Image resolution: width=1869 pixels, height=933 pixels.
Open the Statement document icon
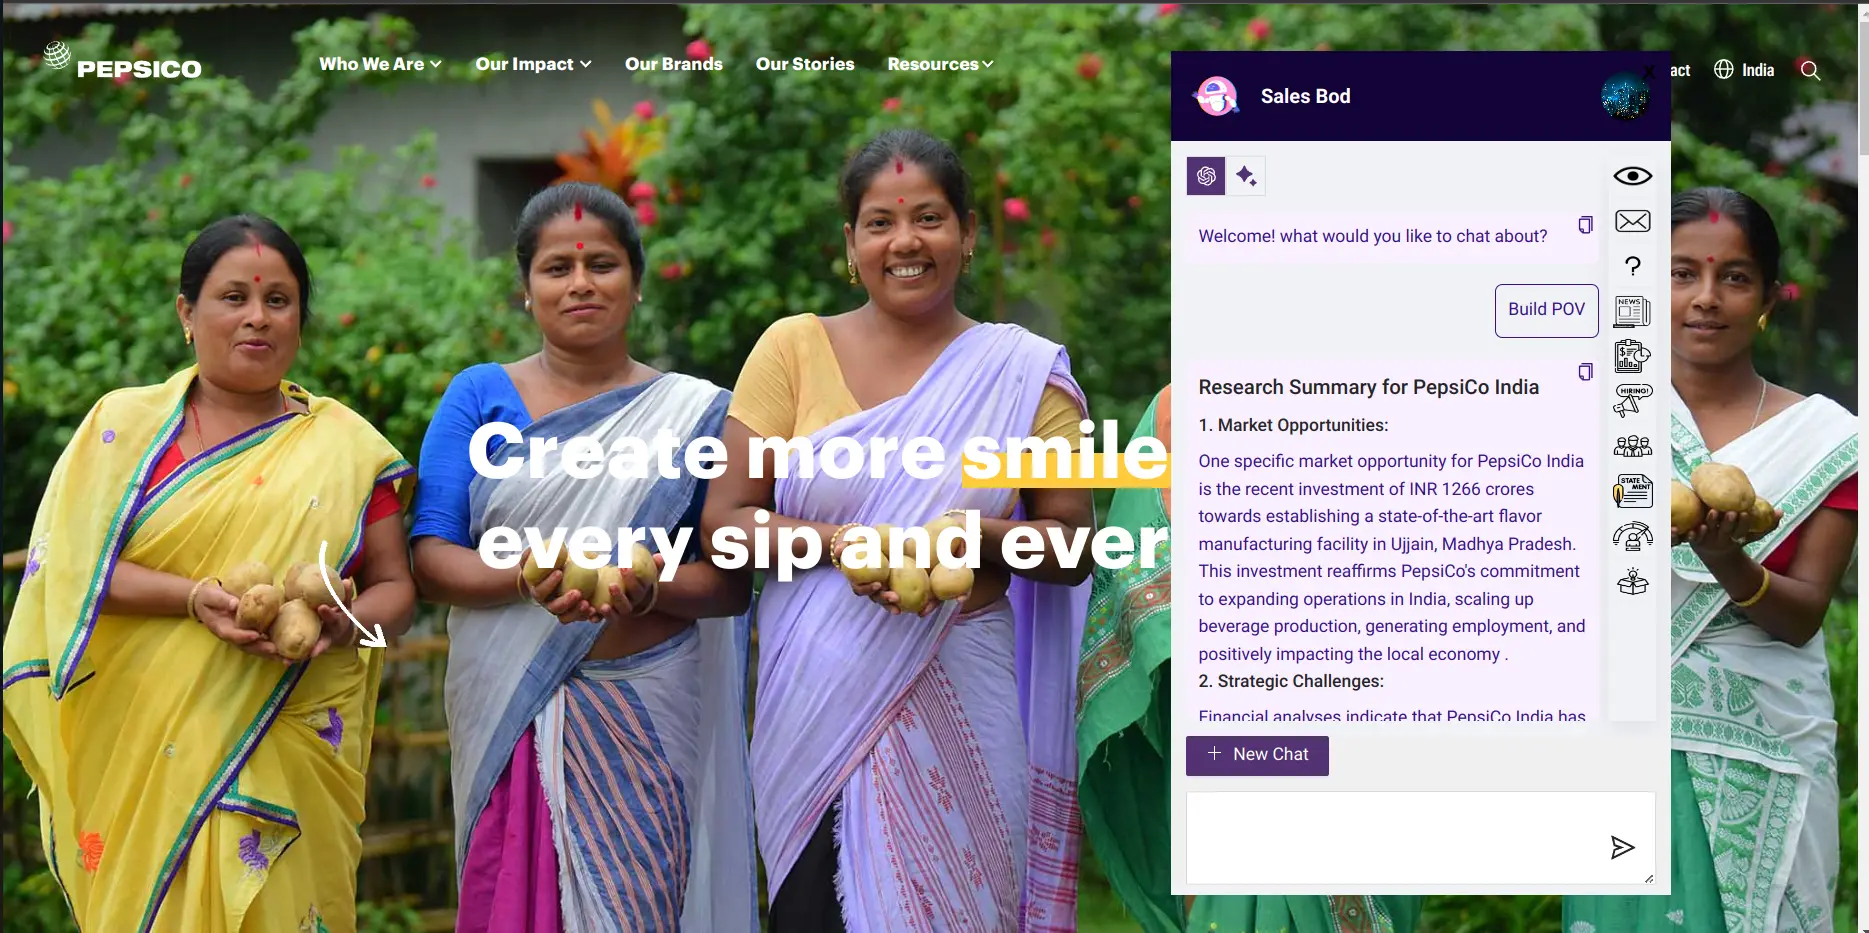[1632, 491]
